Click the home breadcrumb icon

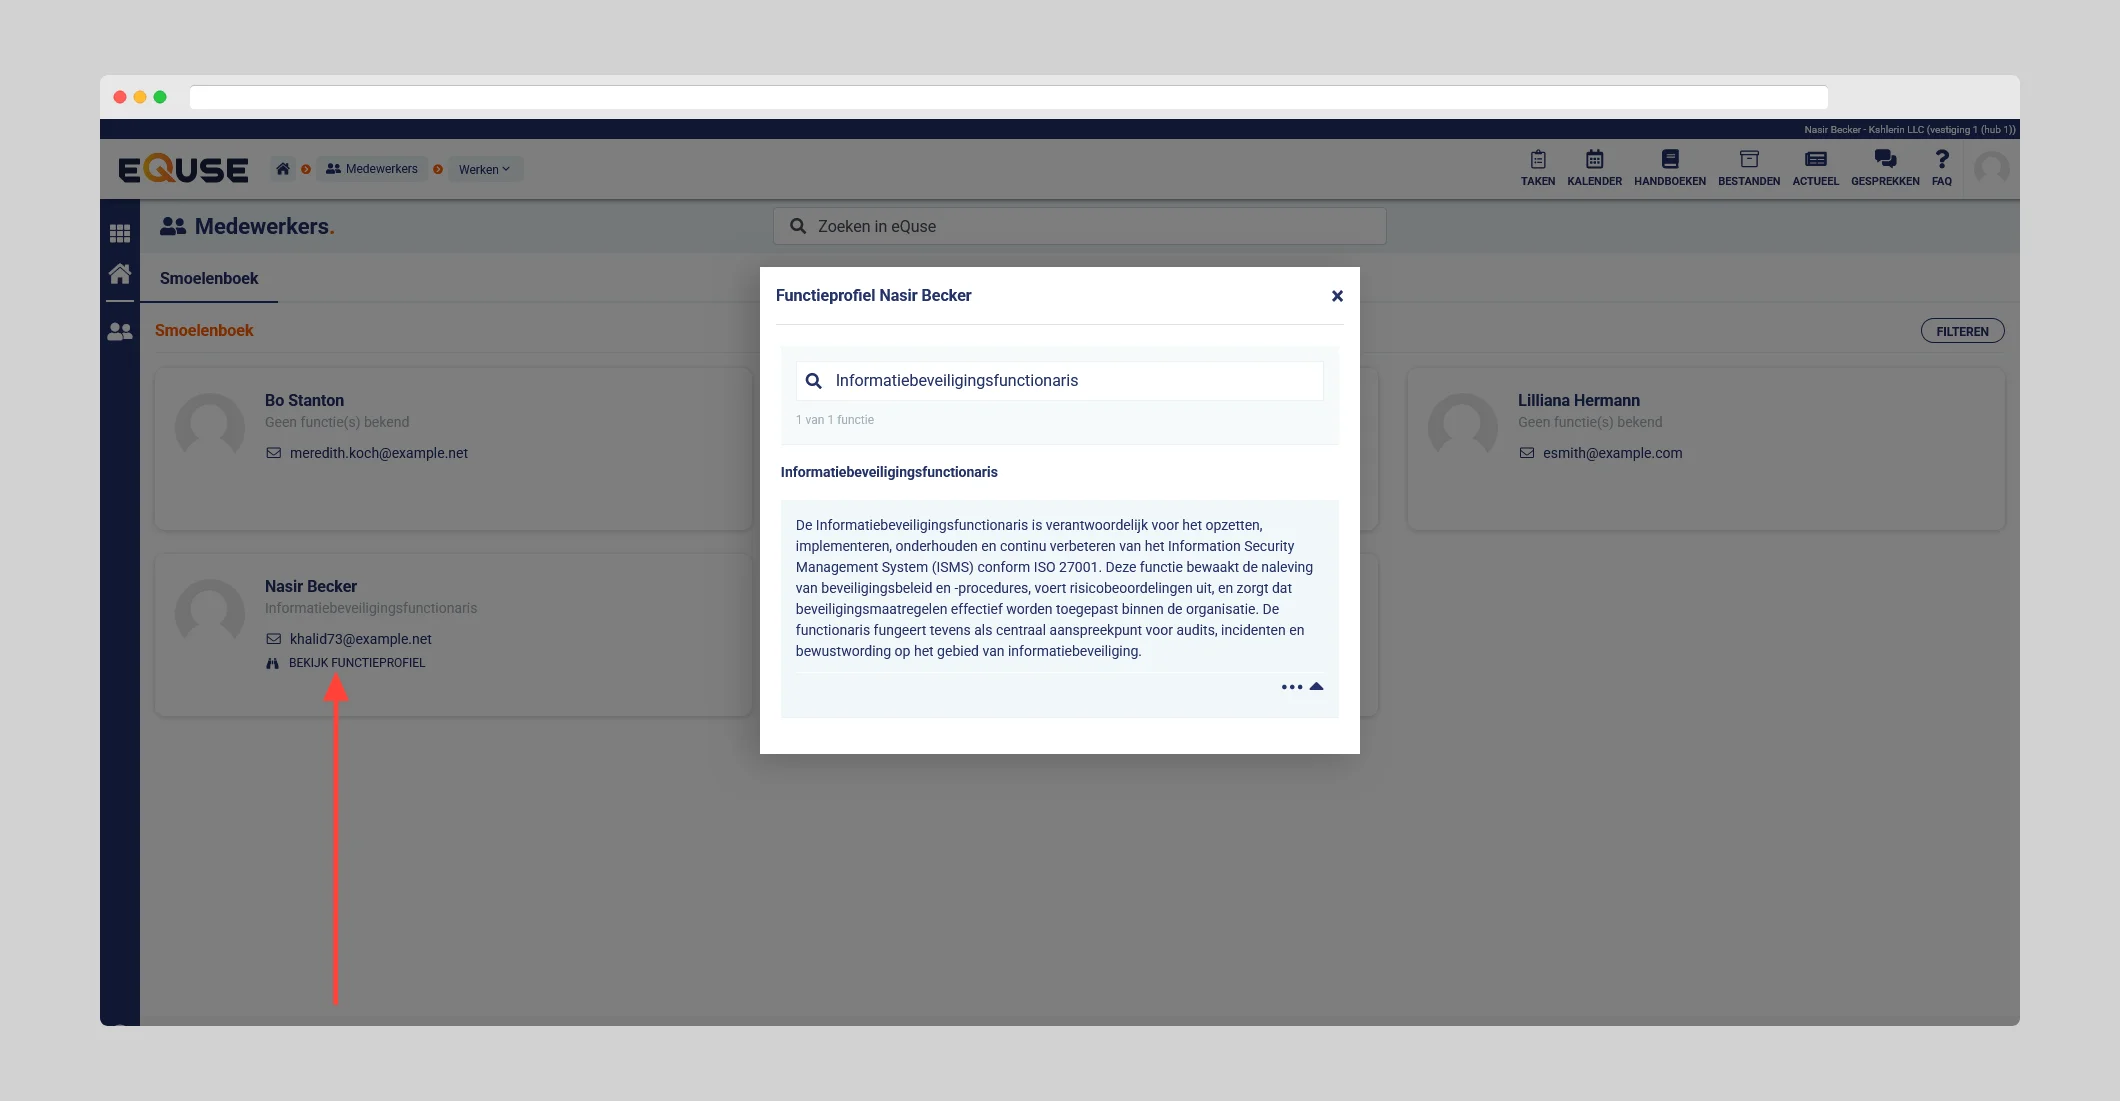(x=283, y=169)
